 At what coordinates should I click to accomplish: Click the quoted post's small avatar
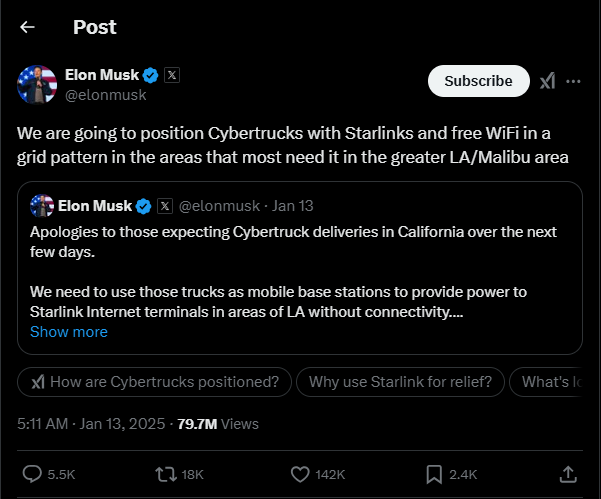point(42,206)
